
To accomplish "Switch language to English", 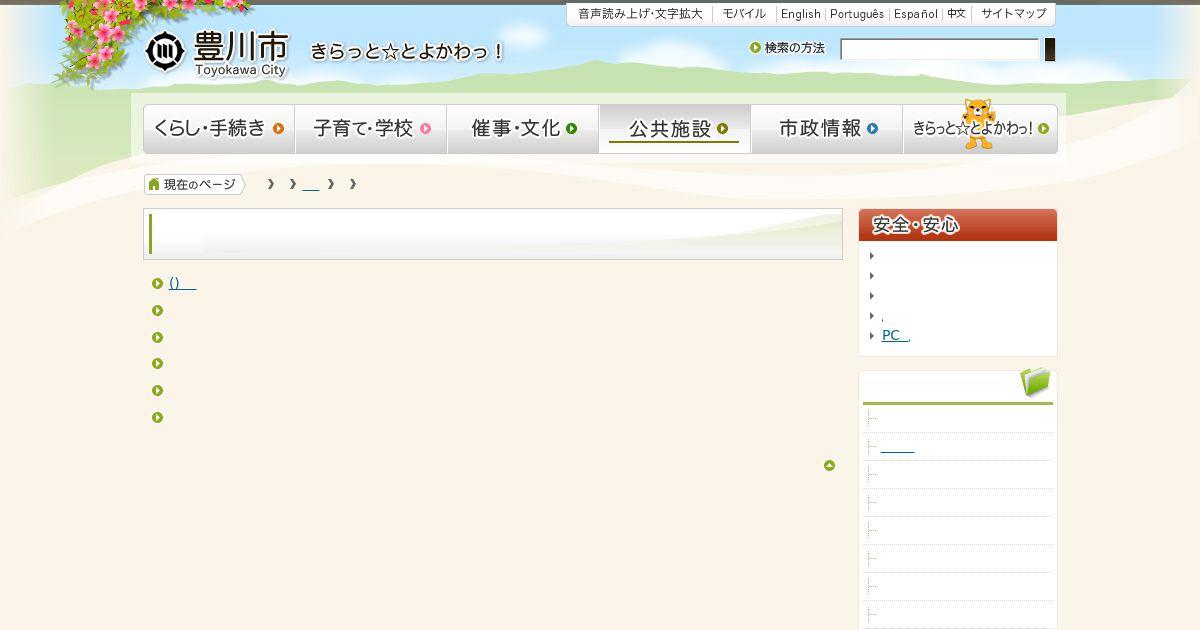I will click(x=800, y=14).
